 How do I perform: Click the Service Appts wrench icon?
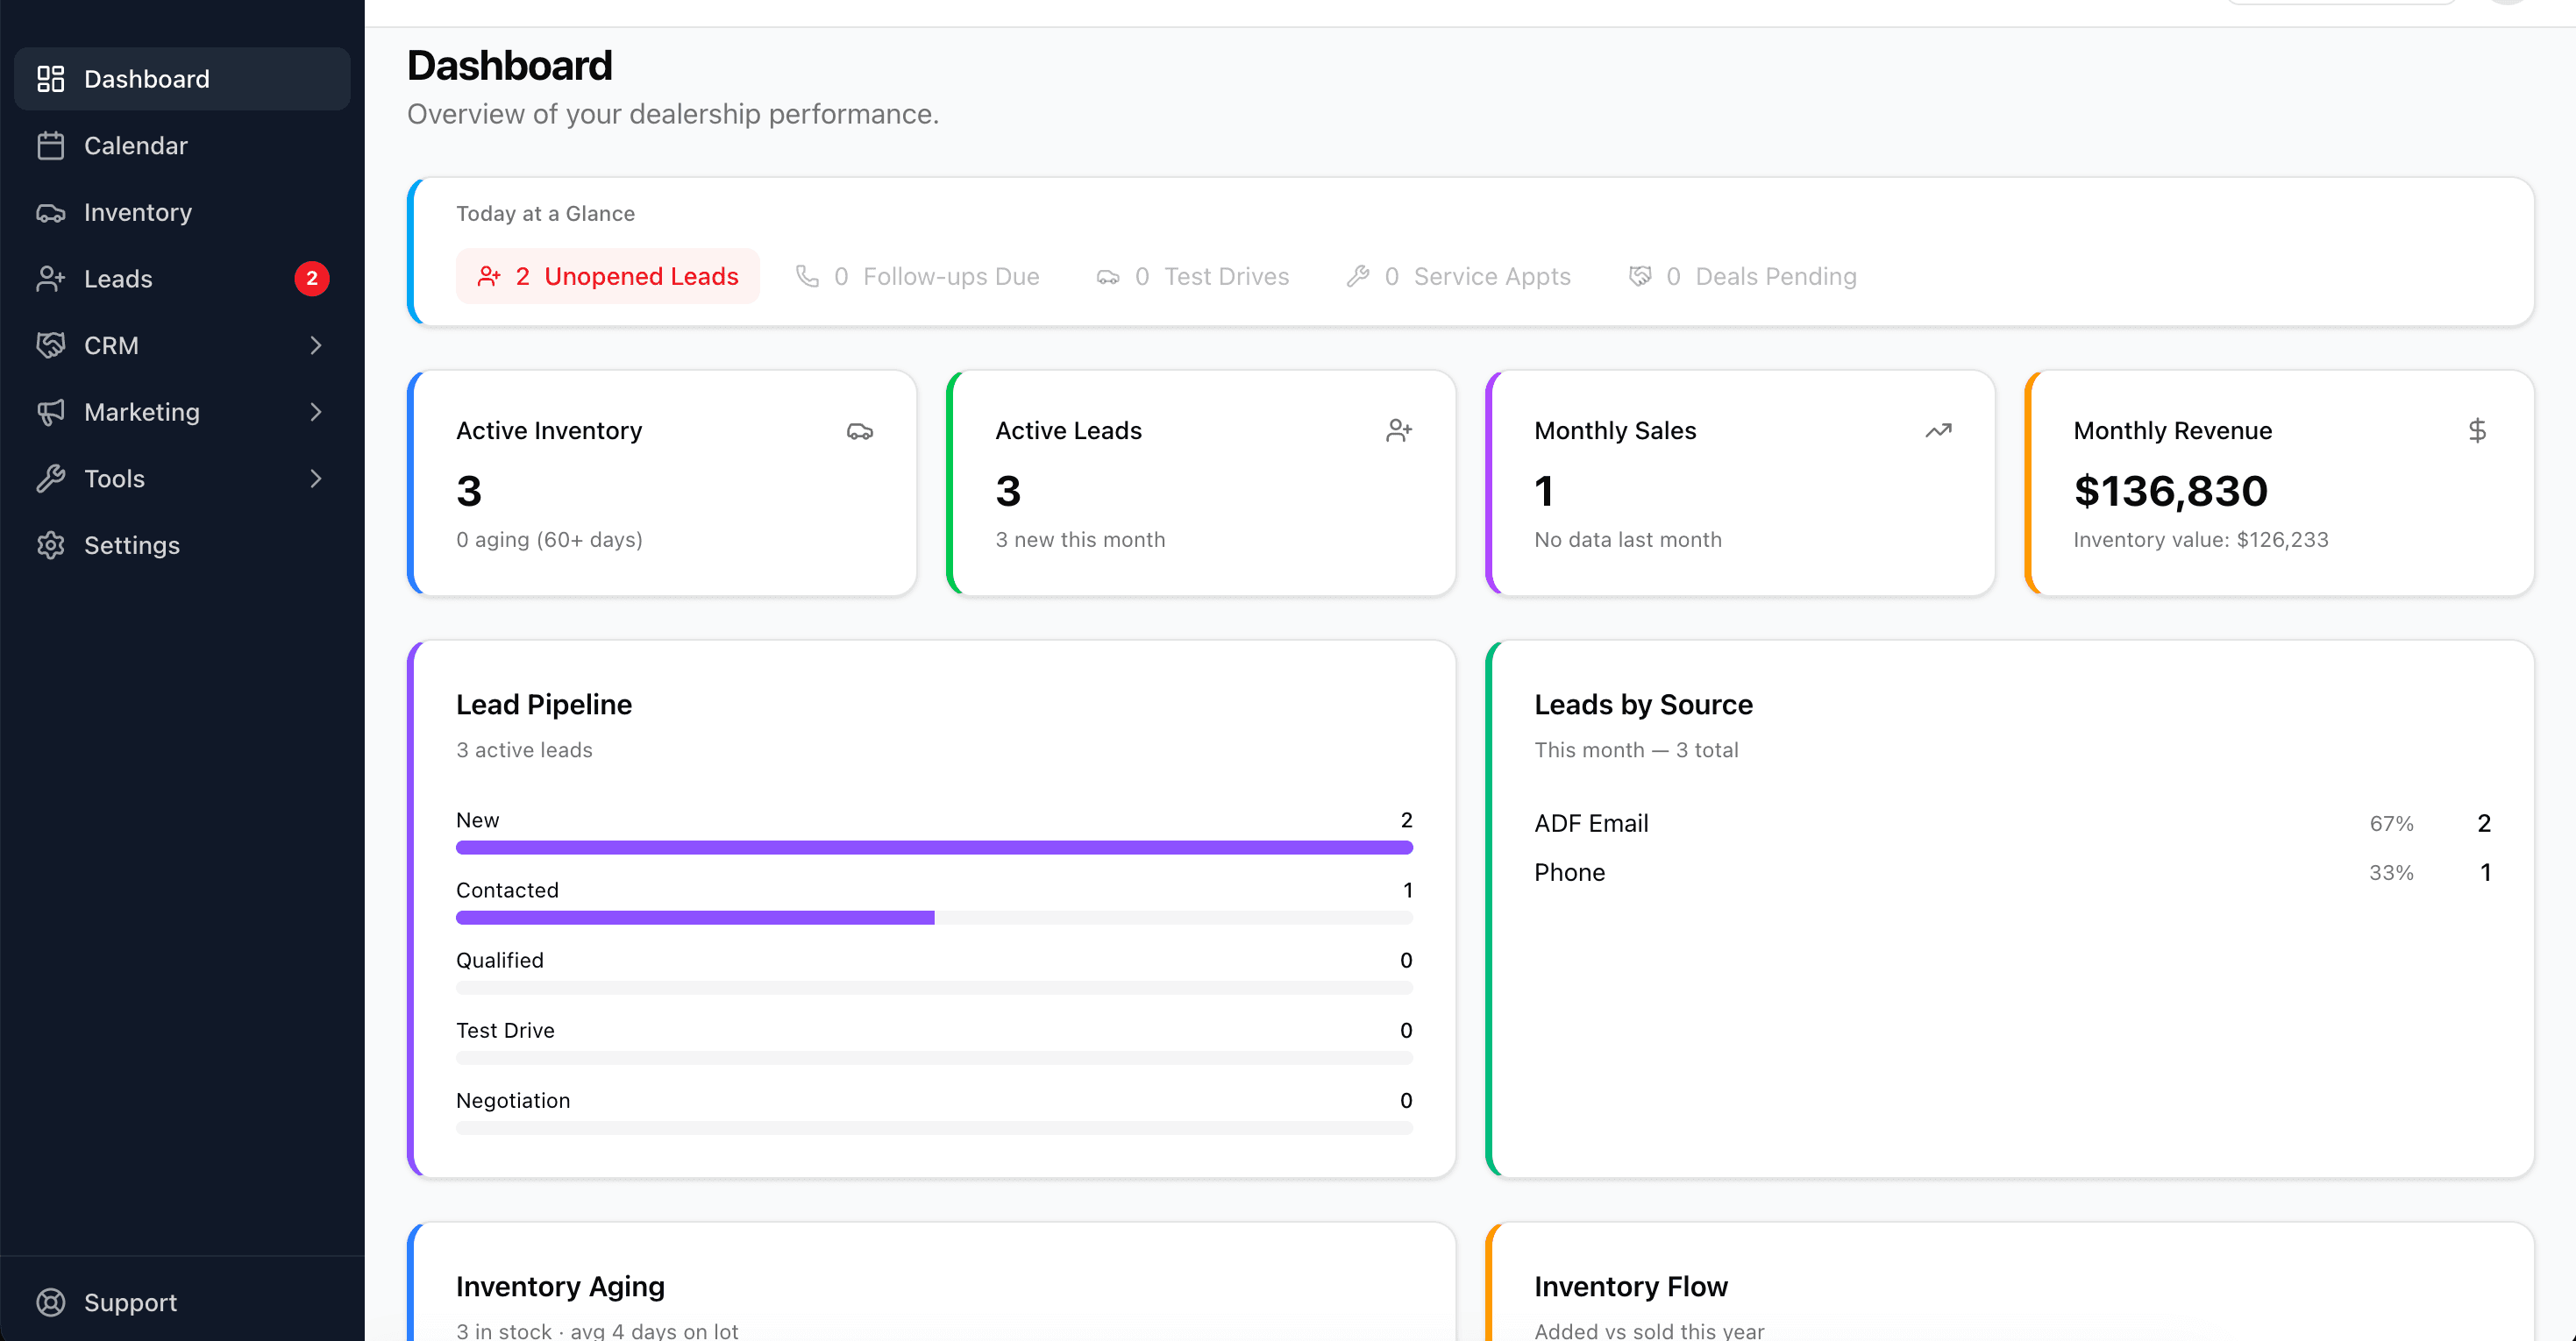[x=1358, y=276]
